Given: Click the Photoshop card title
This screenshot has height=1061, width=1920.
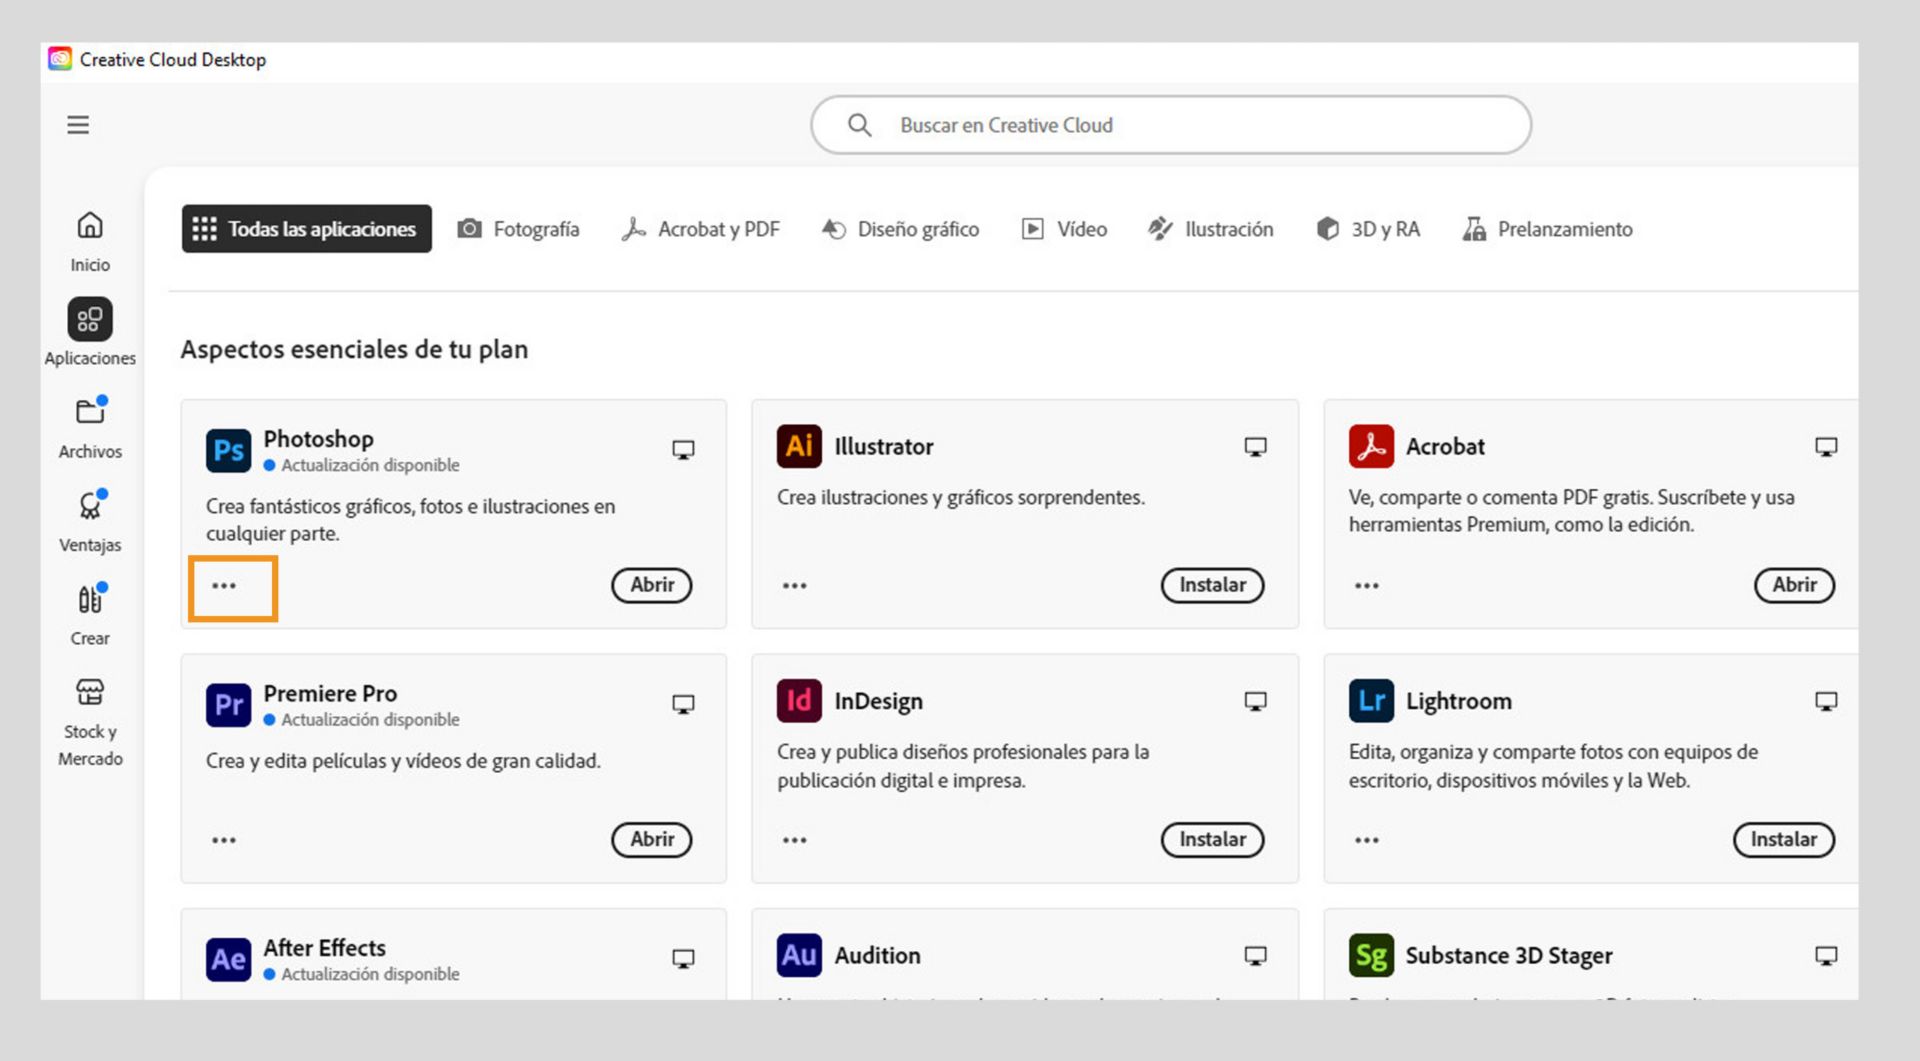Looking at the screenshot, I should [318, 439].
